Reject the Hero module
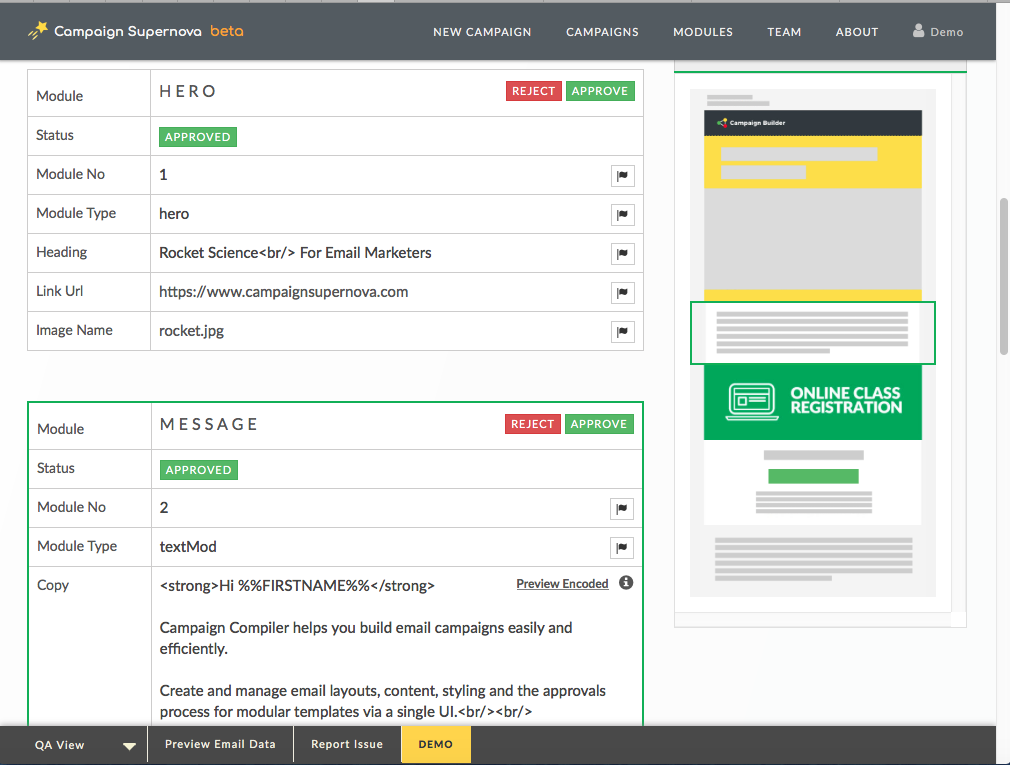This screenshot has width=1010, height=765. [533, 91]
